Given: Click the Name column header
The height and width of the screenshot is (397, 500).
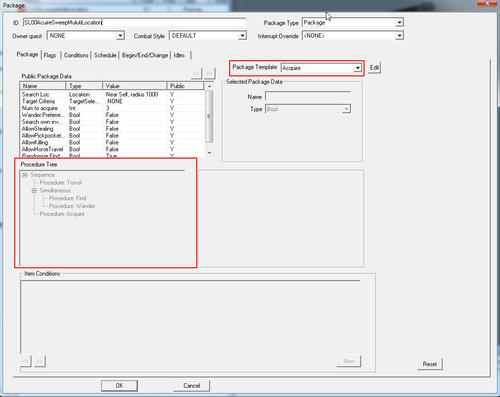Looking at the screenshot, I should pyautogui.click(x=43, y=86).
